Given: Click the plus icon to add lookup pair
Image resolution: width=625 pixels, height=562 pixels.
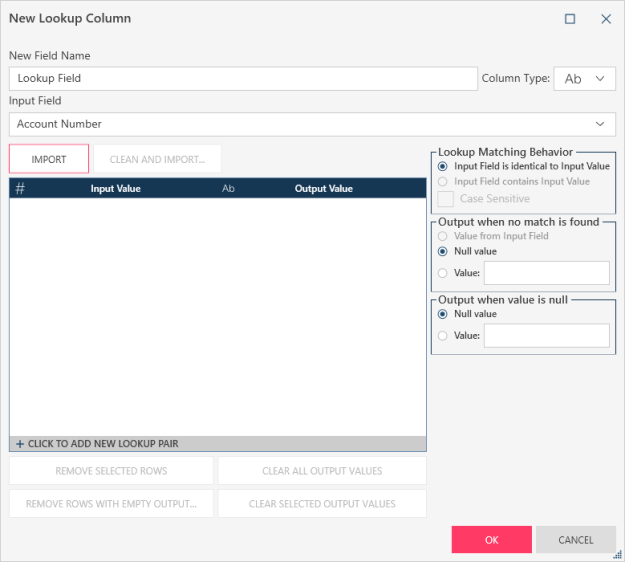Looking at the screenshot, I should tap(20, 444).
